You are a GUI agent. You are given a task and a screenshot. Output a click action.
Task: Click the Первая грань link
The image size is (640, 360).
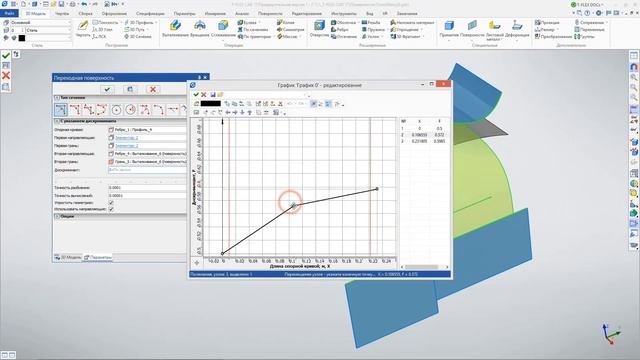pyautogui.click(x=126, y=146)
